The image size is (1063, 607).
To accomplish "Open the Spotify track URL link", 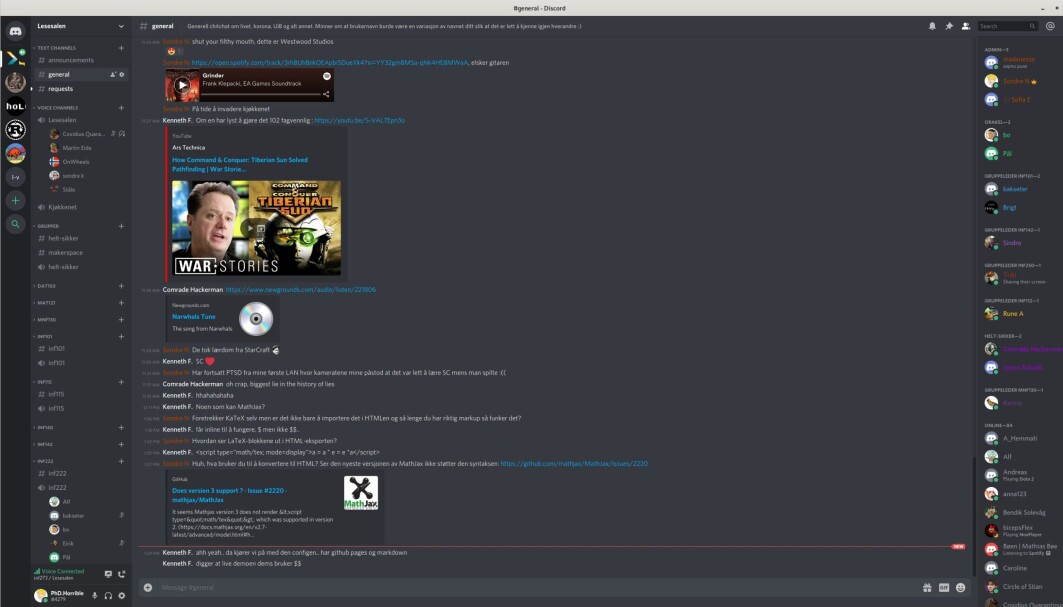I will [329, 62].
